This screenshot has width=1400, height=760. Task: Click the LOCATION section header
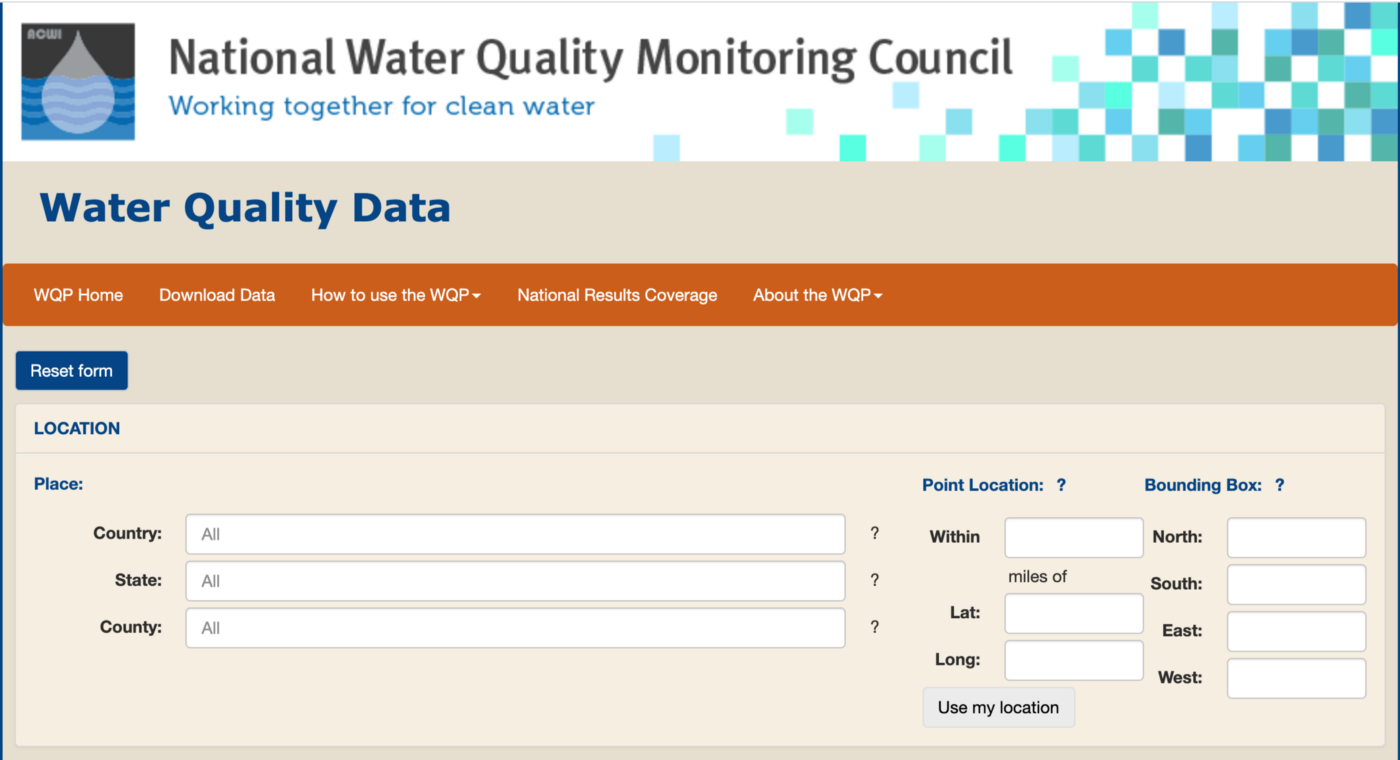(x=77, y=428)
